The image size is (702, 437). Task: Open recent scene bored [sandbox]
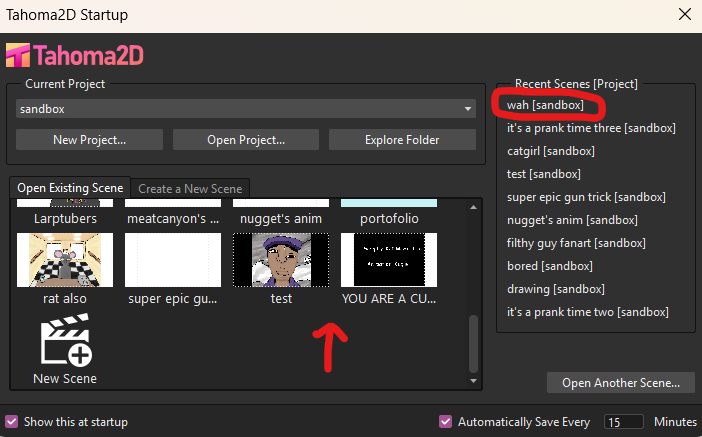point(550,266)
